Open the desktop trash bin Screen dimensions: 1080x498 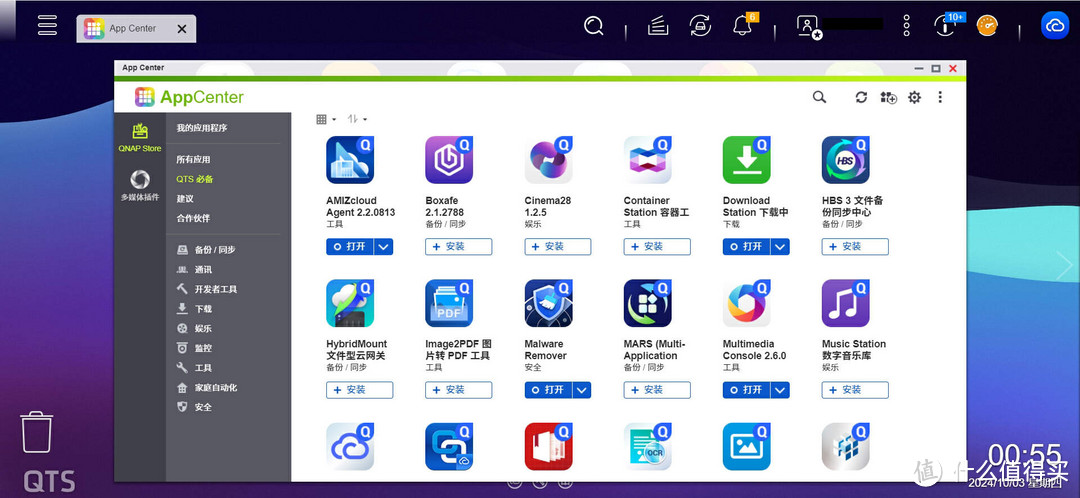pos(37,432)
